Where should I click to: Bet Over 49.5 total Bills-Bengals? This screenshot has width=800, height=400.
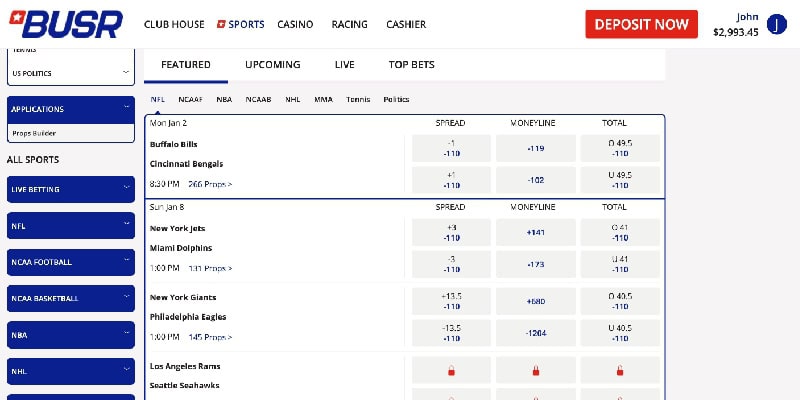620,148
